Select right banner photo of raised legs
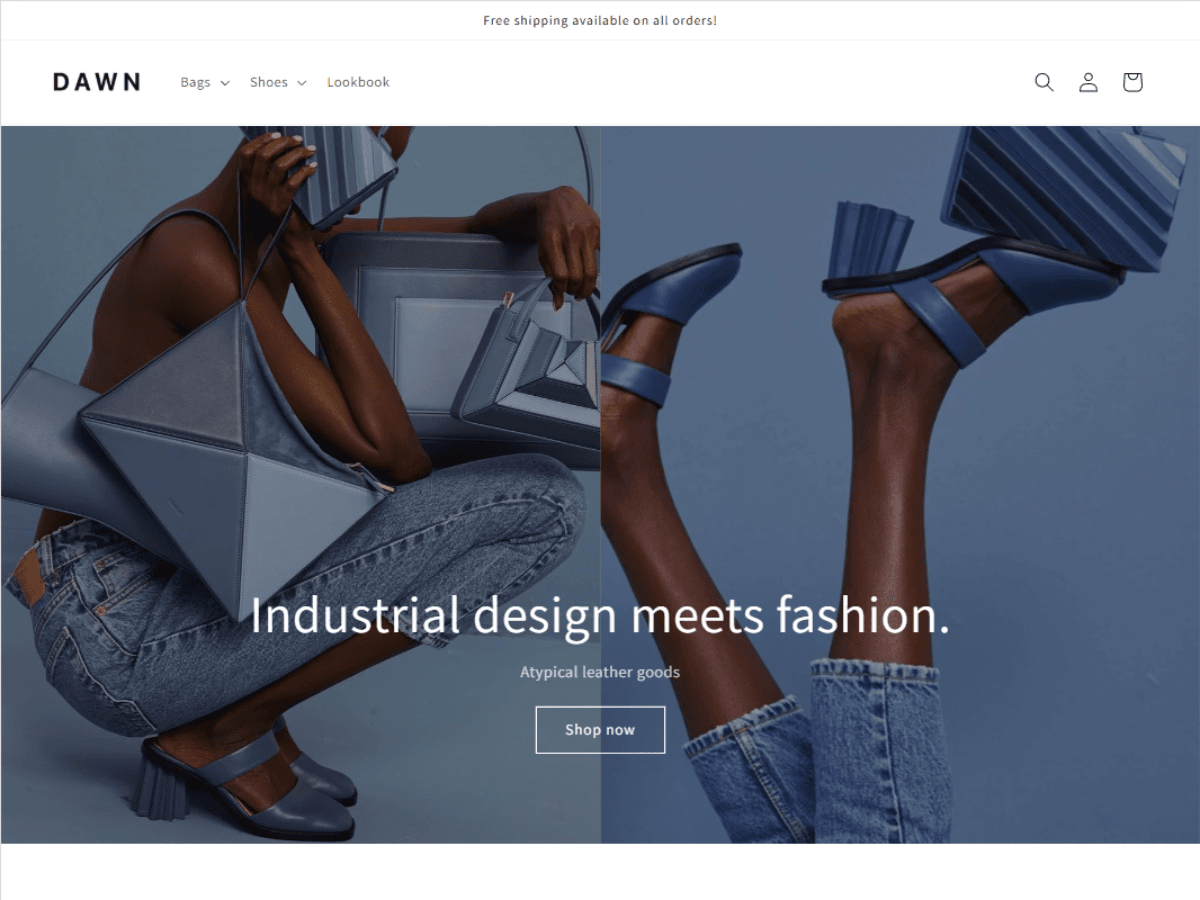This screenshot has width=1200, height=900. (x=900, y=485)
